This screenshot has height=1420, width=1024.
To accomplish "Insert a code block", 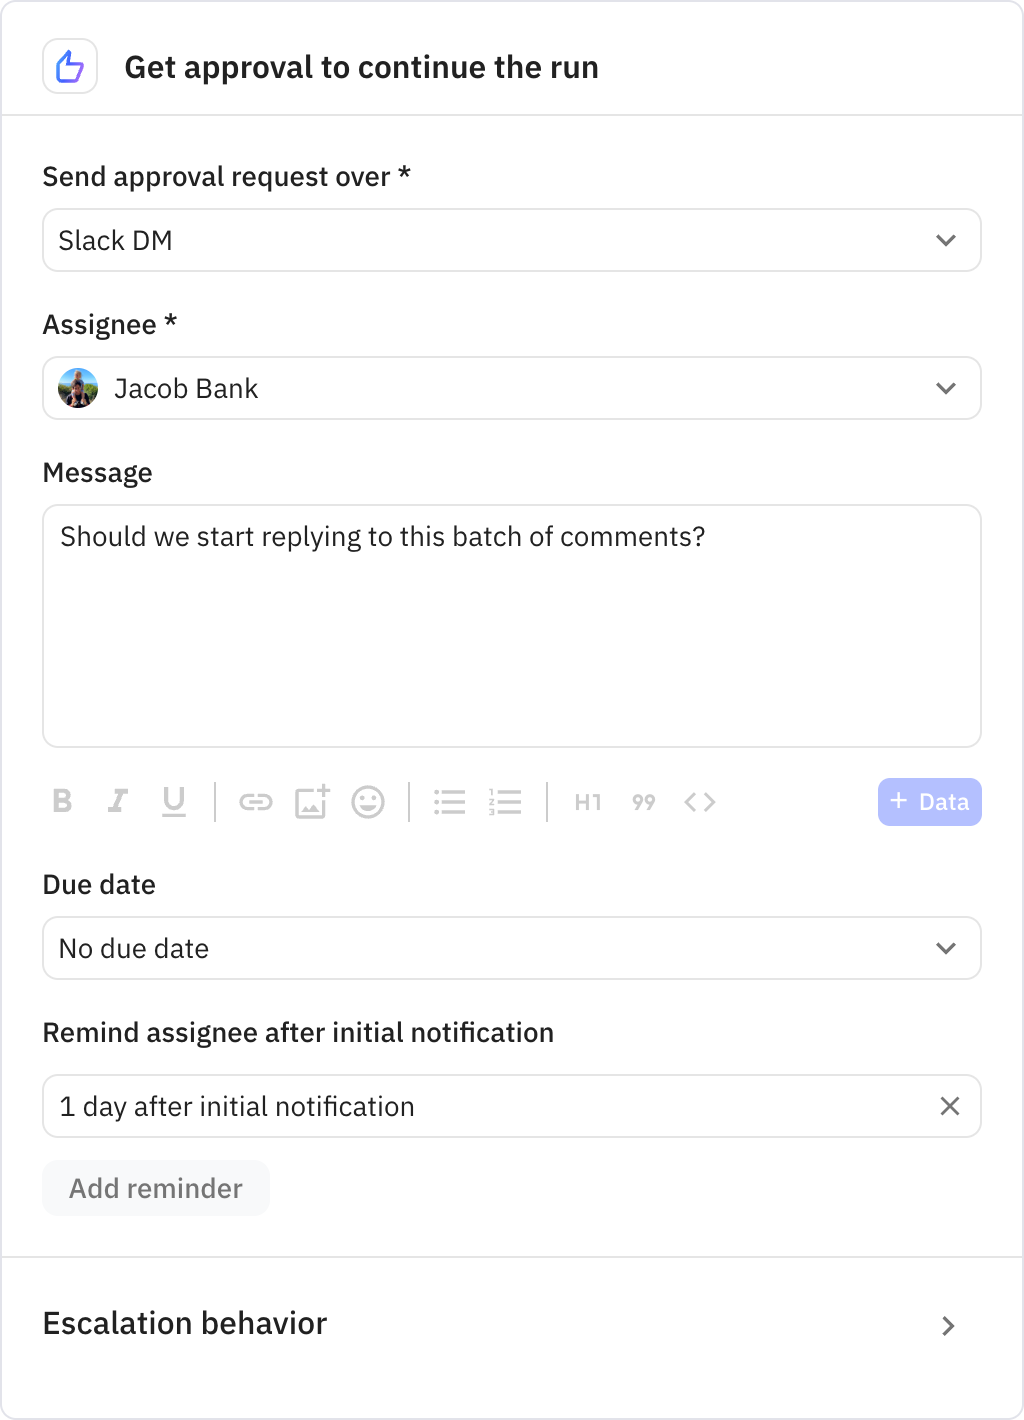I will tap(699, 801).
